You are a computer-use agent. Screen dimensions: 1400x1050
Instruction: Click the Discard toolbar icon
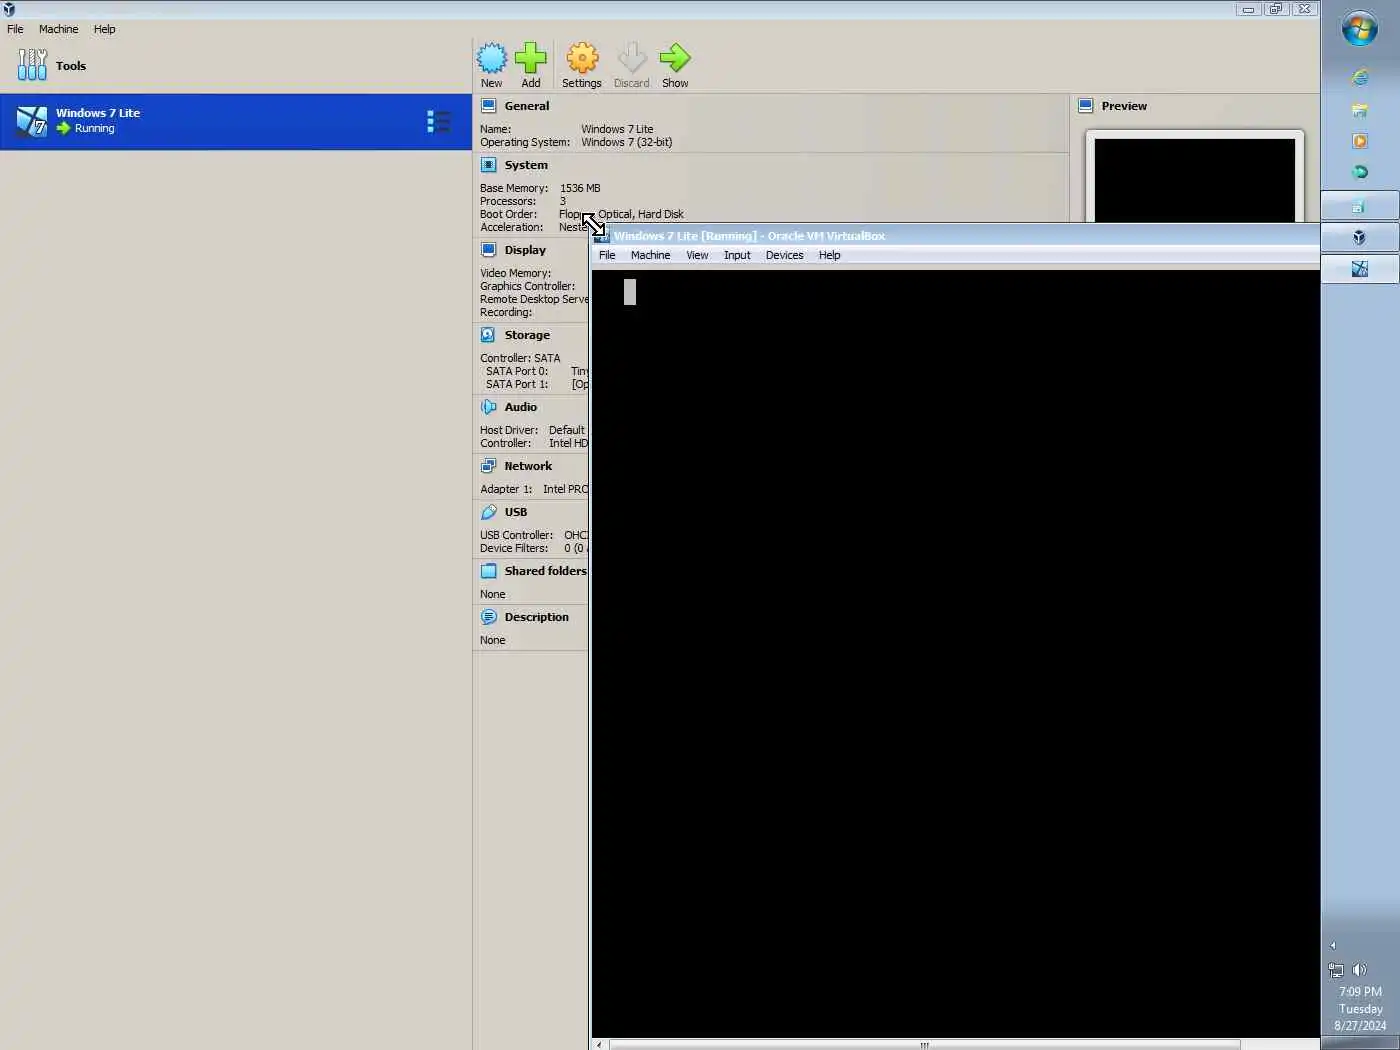click(632, 58)
